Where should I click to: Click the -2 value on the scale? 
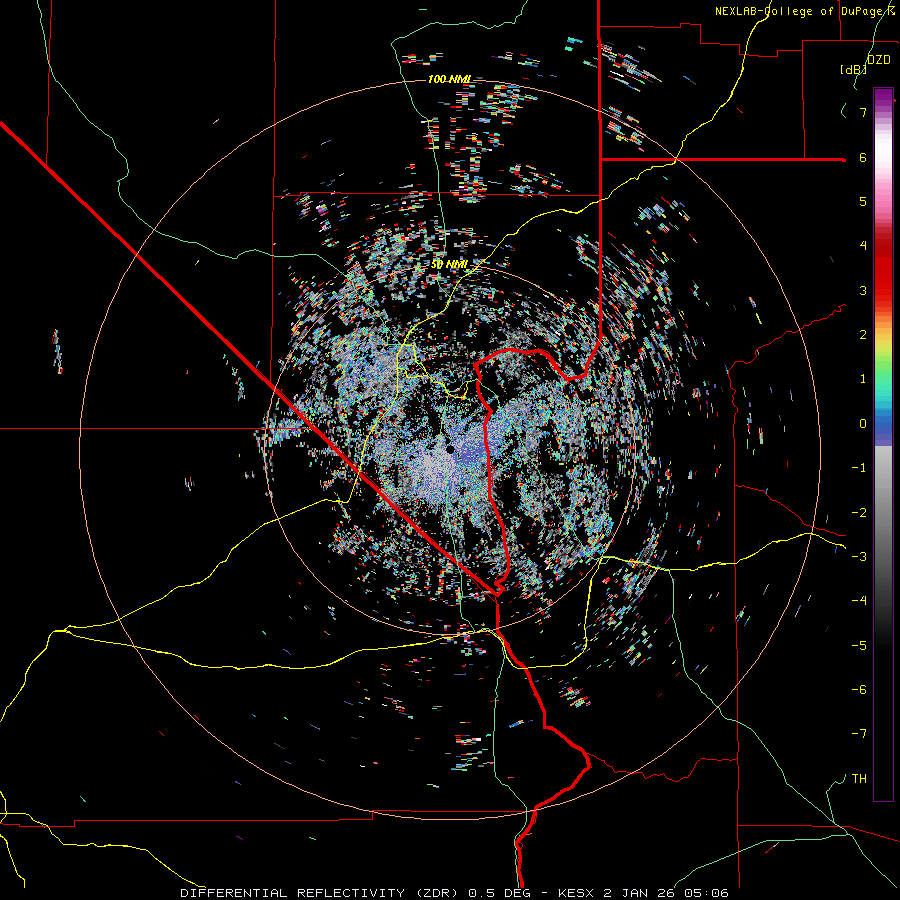pyautogui.click(x=859, y=512)
